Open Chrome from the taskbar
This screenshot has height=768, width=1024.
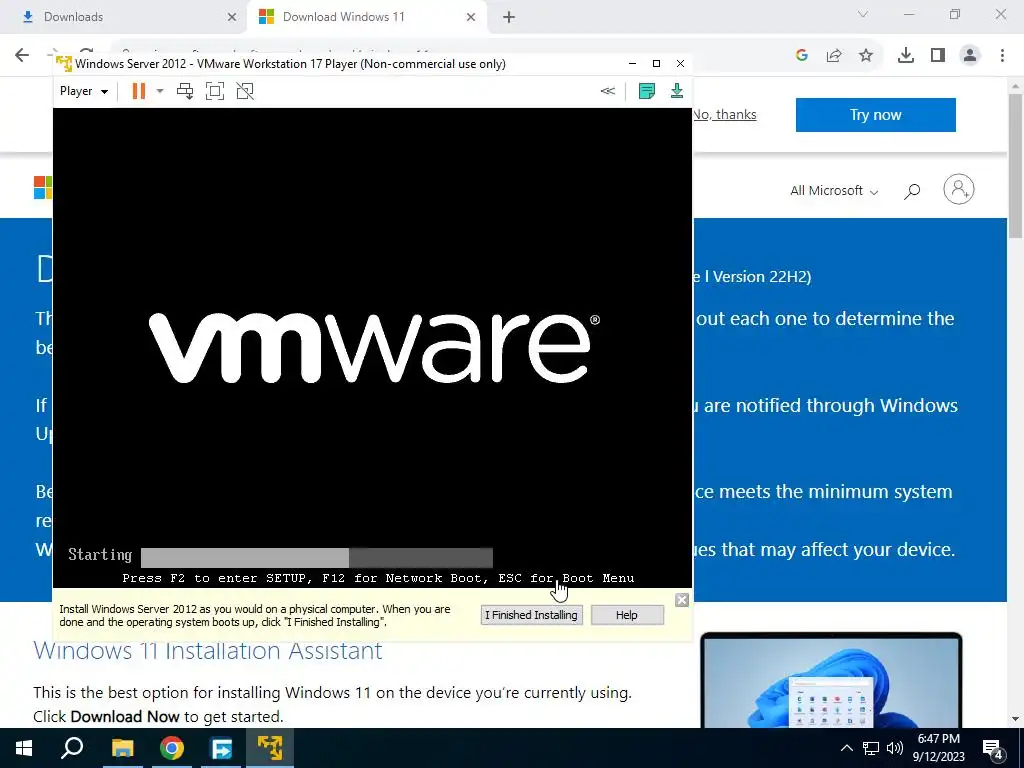172,748
